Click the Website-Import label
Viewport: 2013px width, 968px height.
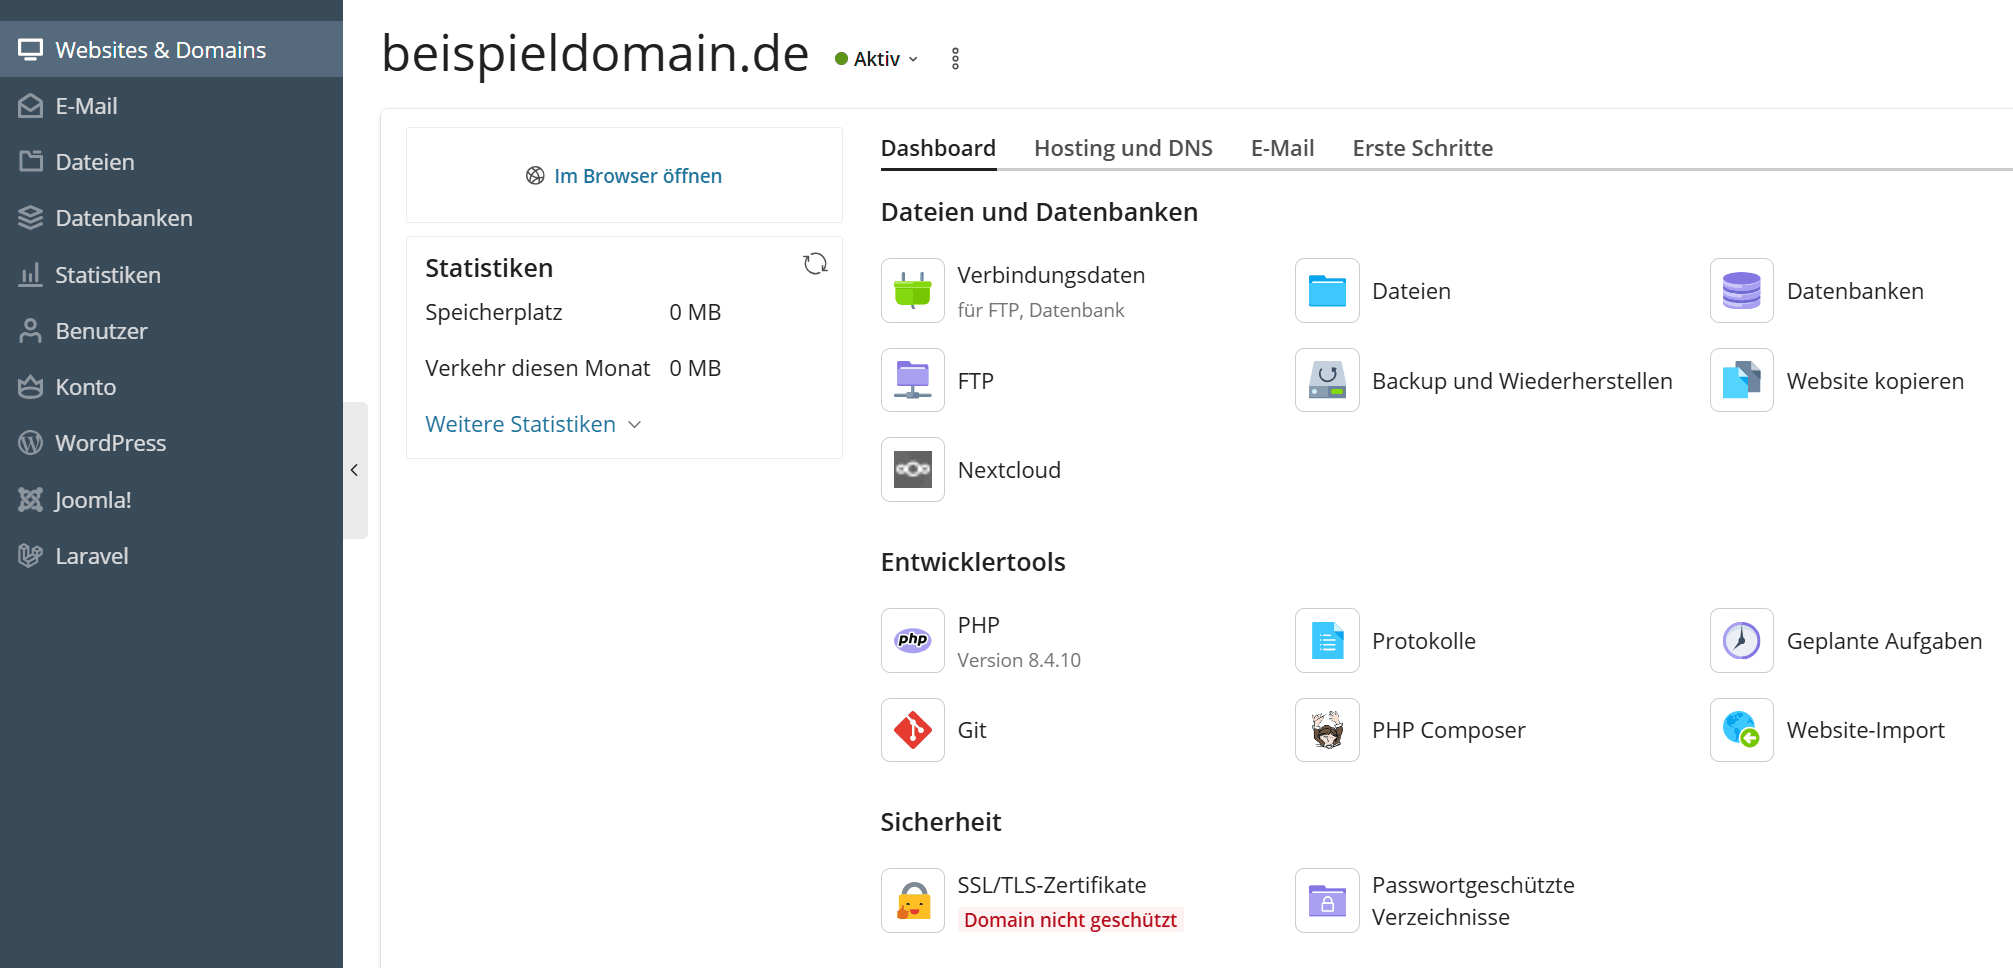pyautogui.click(x=1865, y=730)
